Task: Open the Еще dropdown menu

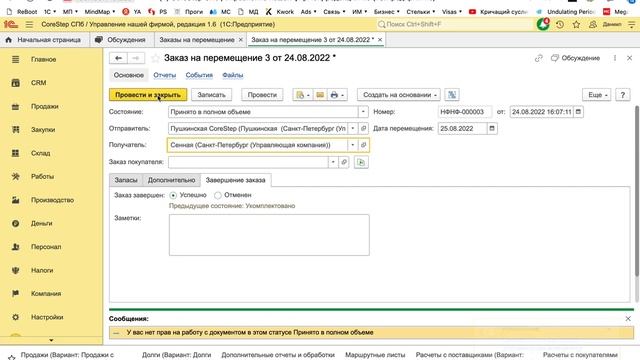Action: pyautogui.click(x=597, y=95)
